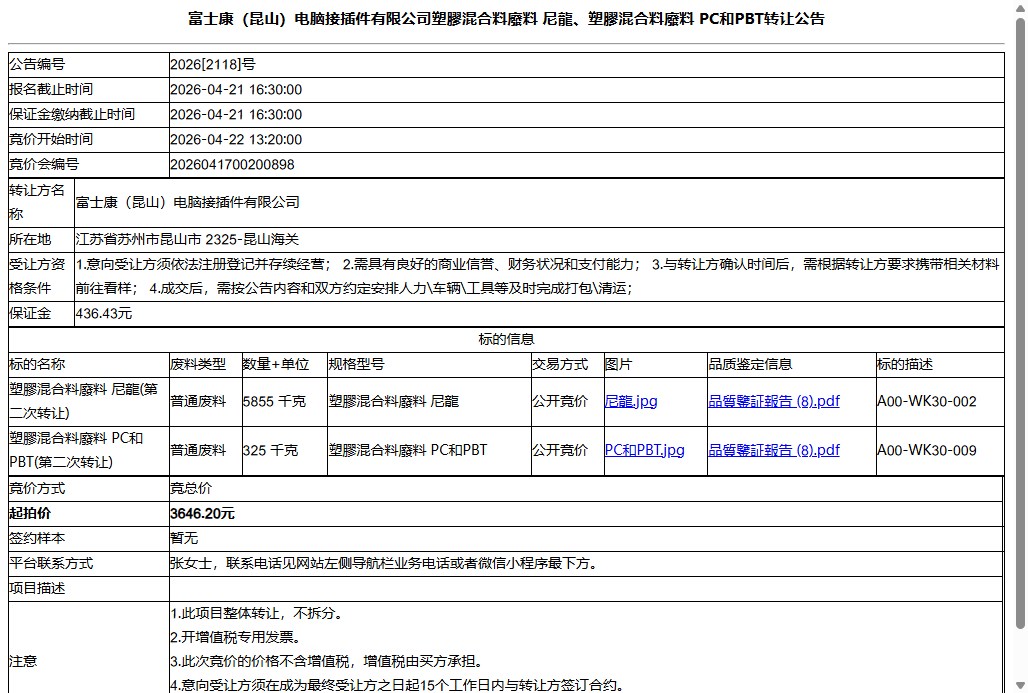Screen dimensions: 1028x693
Task: Click note line 2.开增值税专用发票
Action: point(236,637)
